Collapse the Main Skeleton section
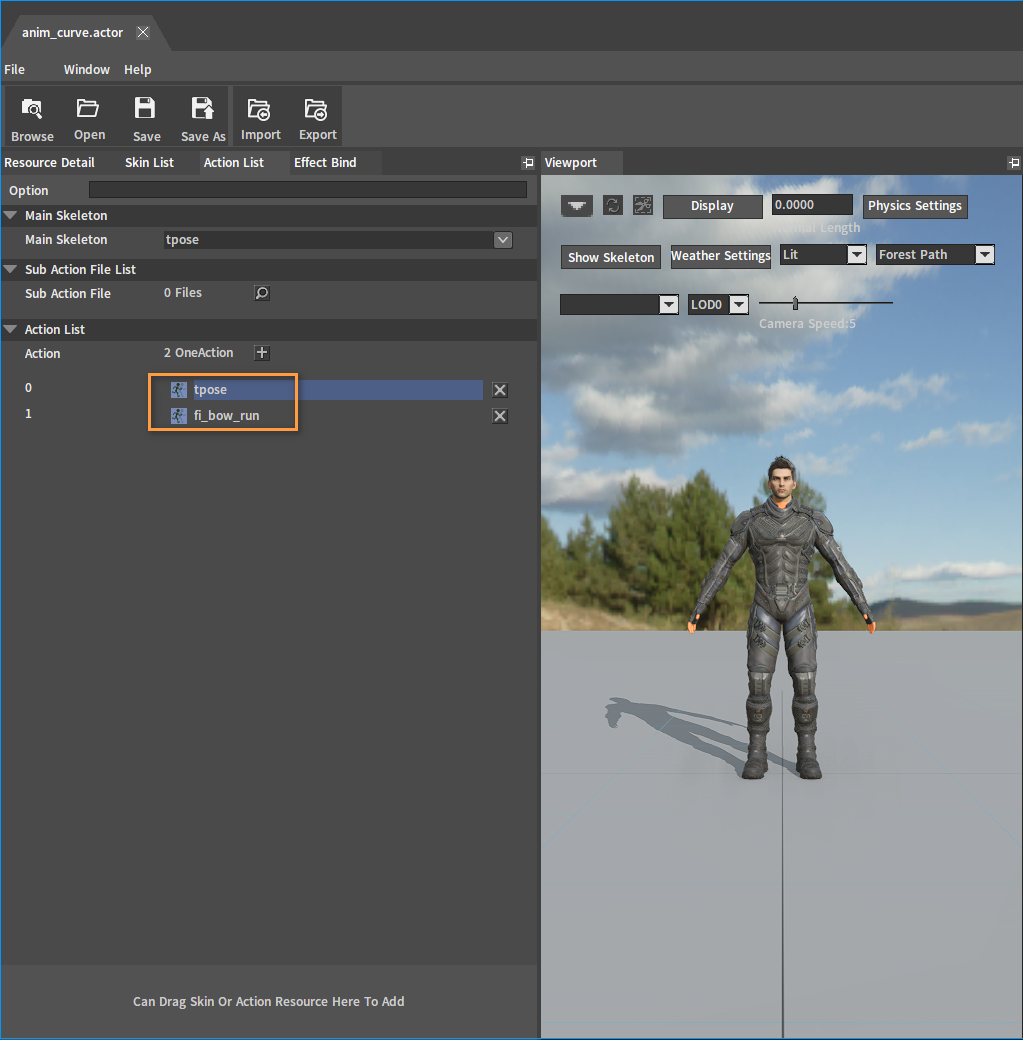The width and height of the screenshot is (1023, 1040). [x=11, y=216]
